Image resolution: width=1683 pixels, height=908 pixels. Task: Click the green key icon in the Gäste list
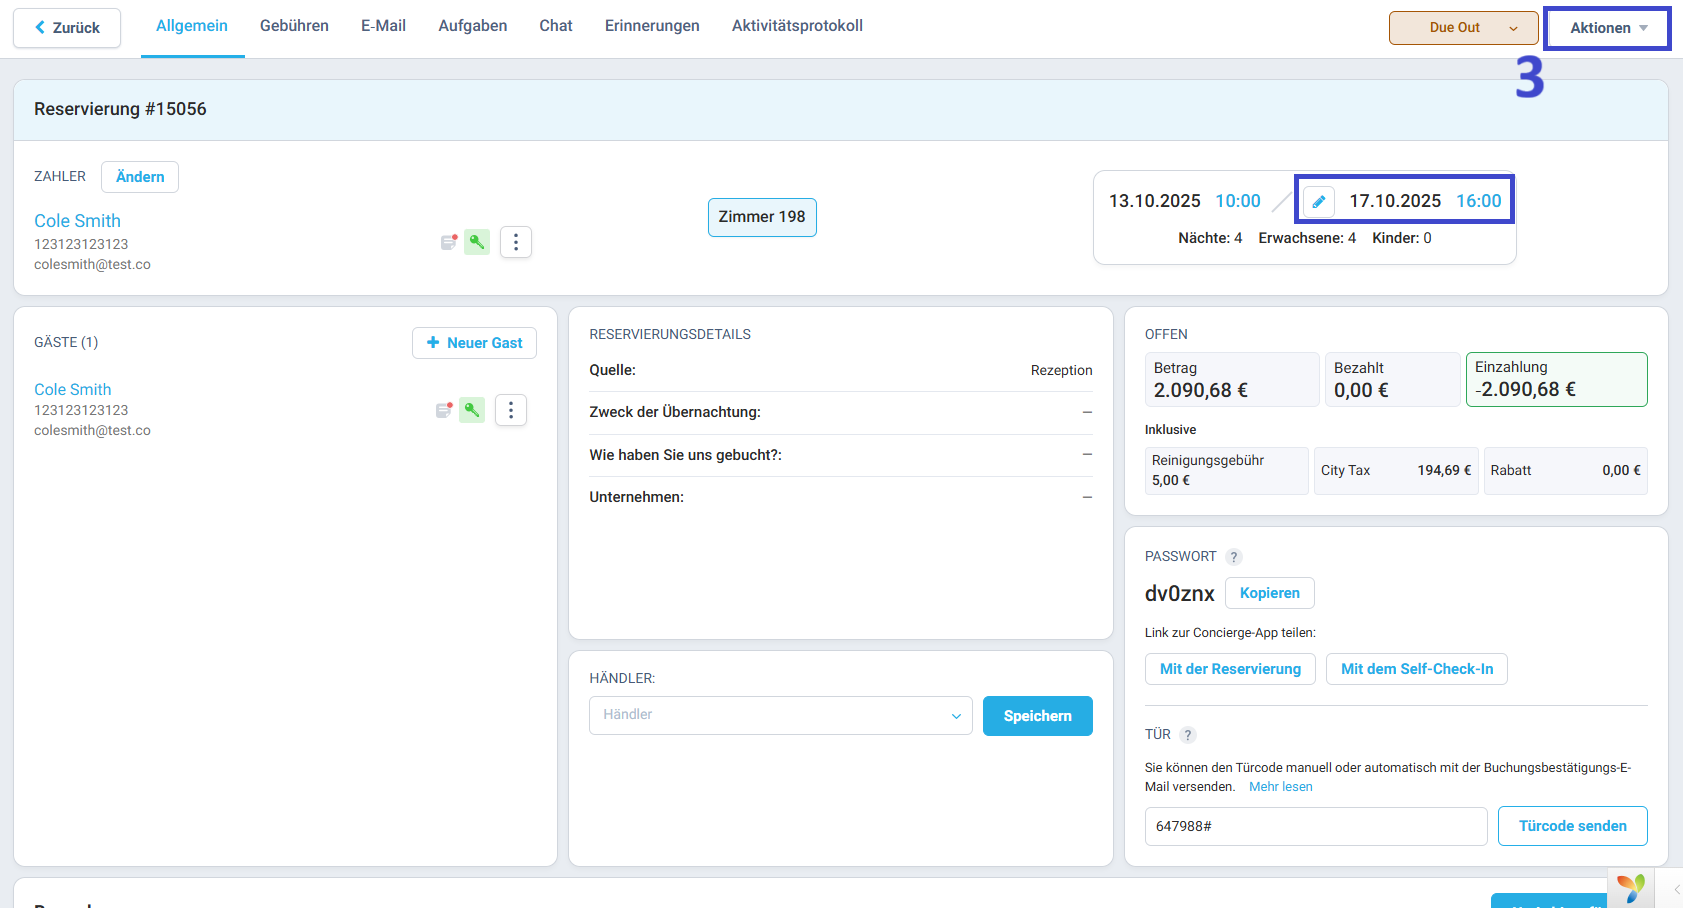click(x=472, y=410)
